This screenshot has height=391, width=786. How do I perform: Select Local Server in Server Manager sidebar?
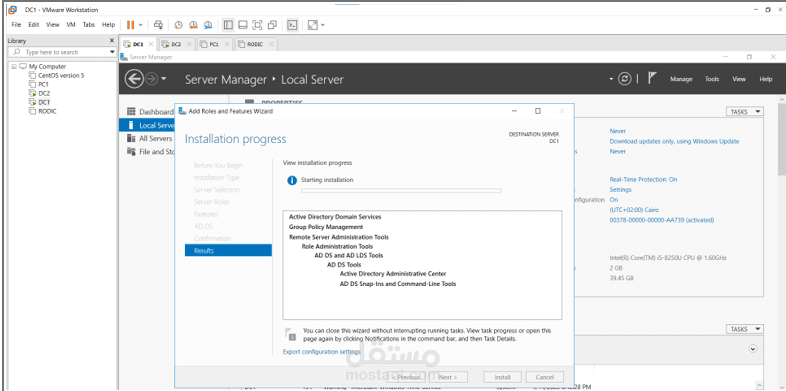pyautogui.click(x=148, y=125)
